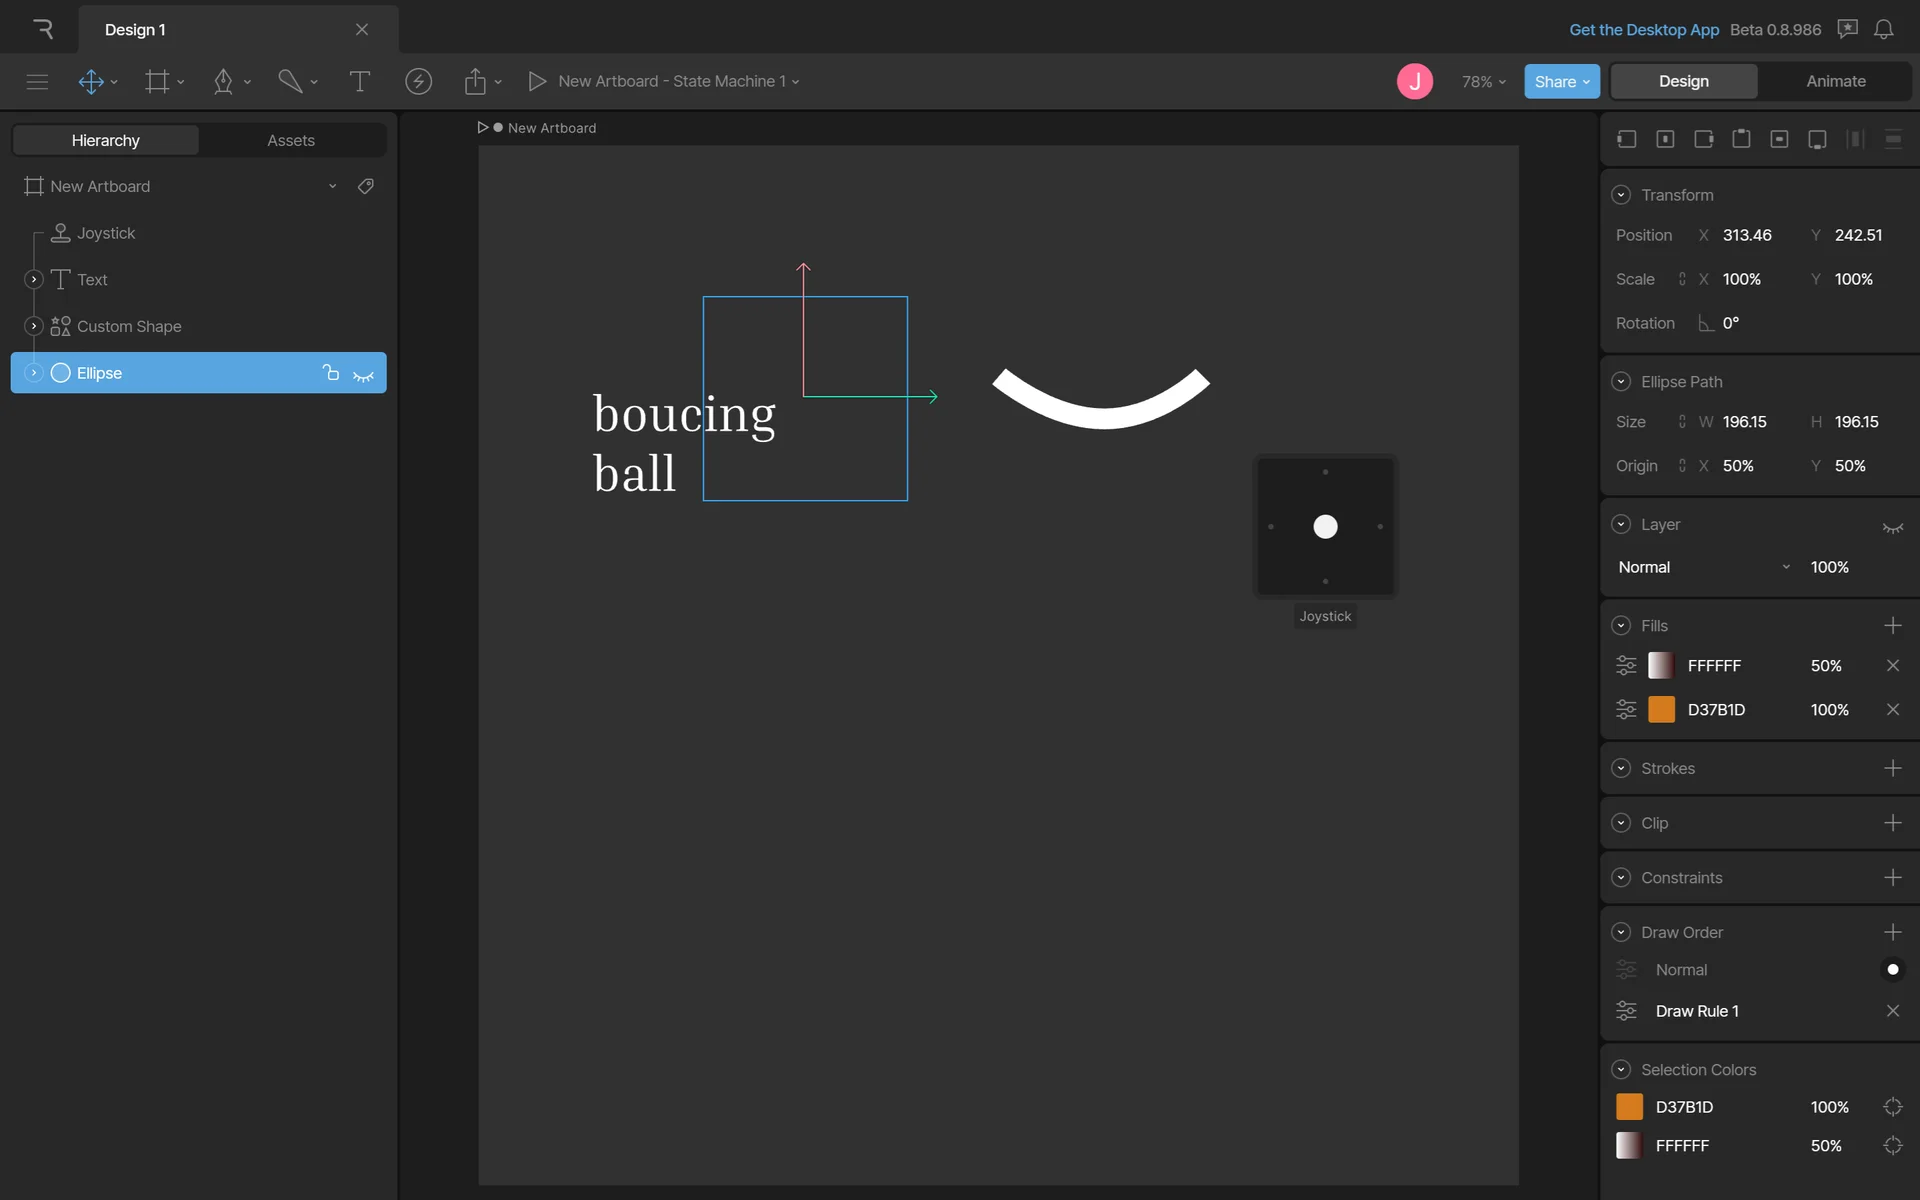This screenshot has width=1920, height=1200.
Task: Toggle lock on Ellipse layer
Action: pos(331,373)
